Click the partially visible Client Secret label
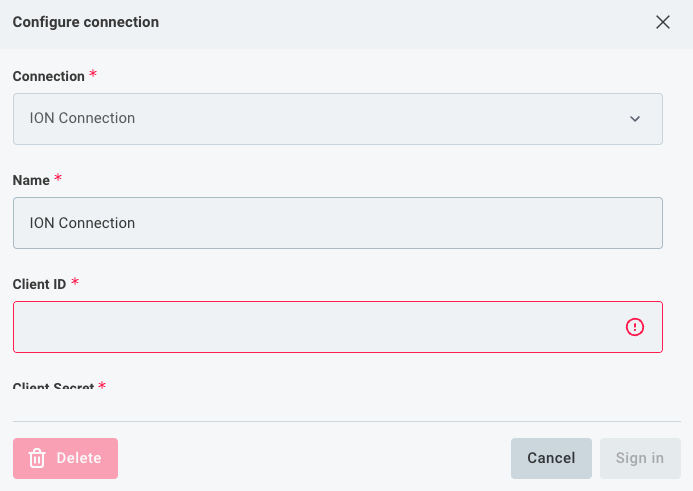 coord(53,387)
